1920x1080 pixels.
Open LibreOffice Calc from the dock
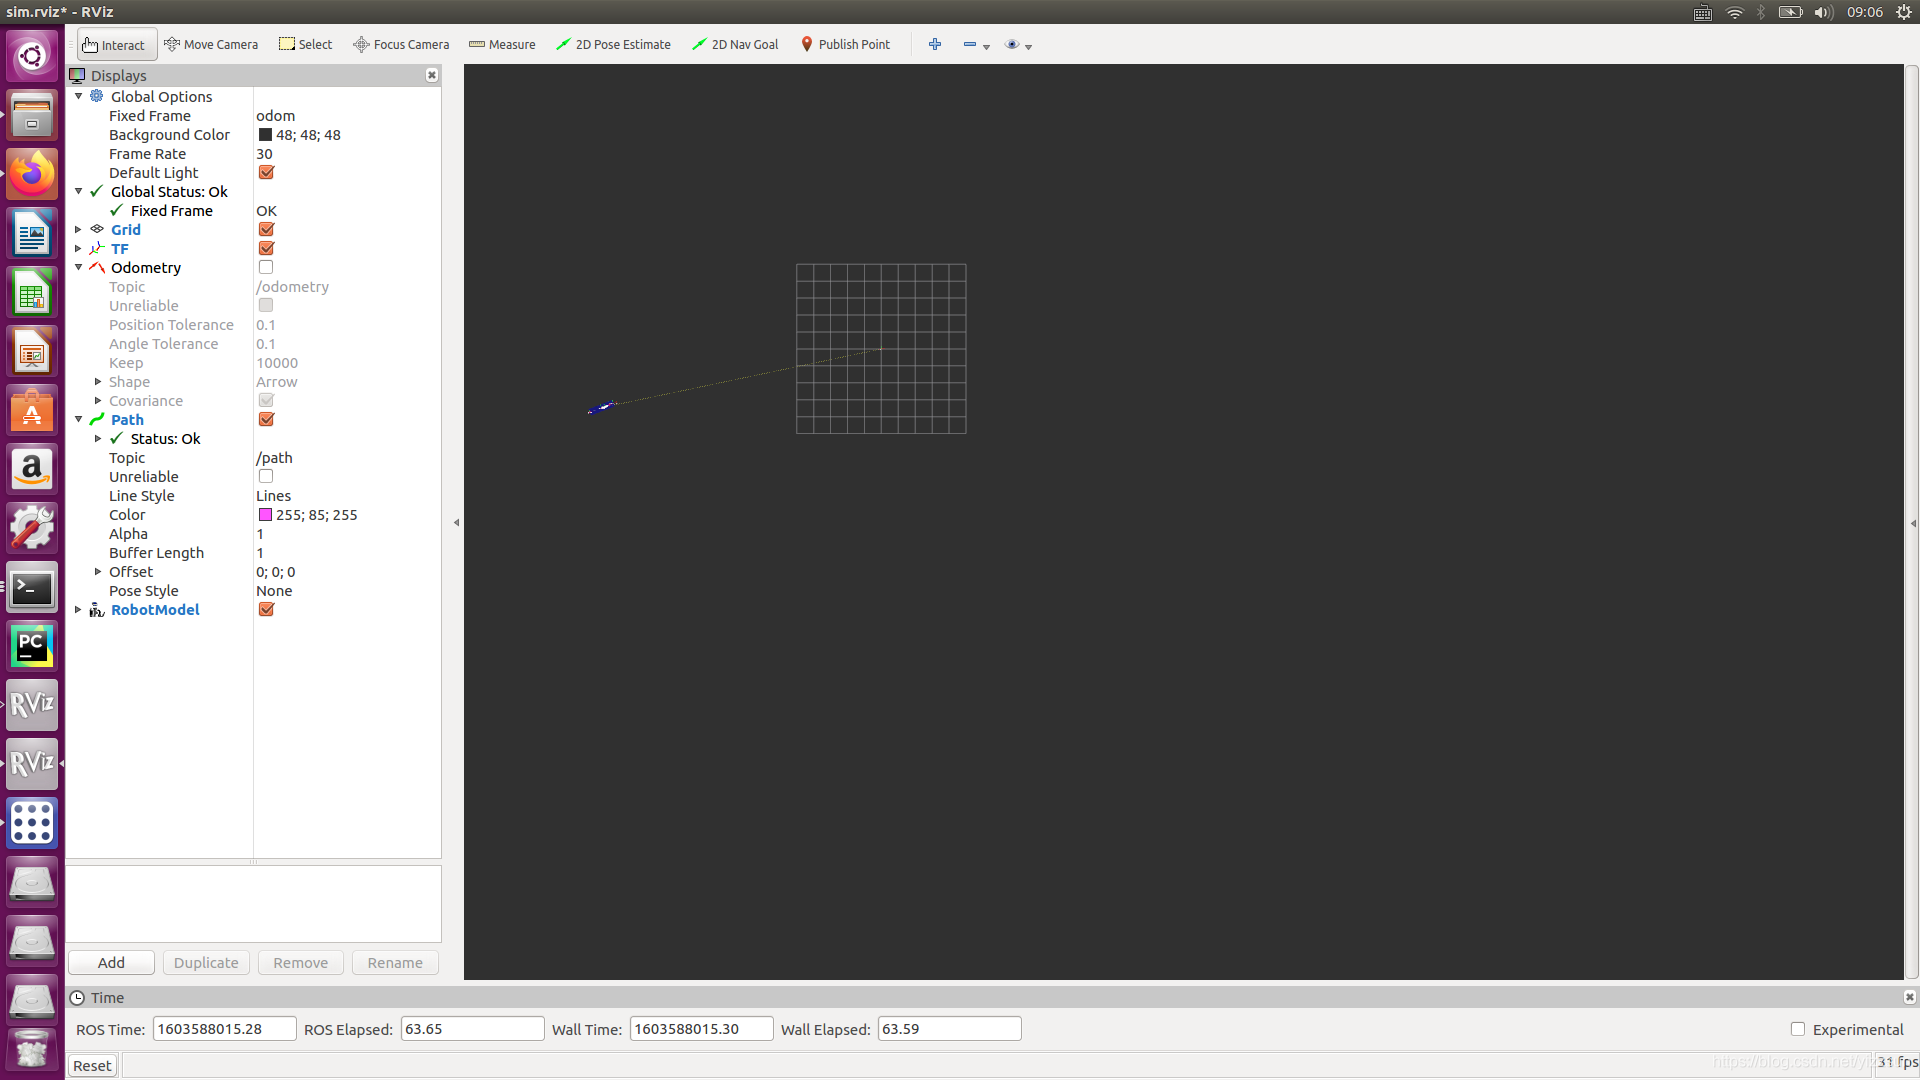tap(32, 292)
